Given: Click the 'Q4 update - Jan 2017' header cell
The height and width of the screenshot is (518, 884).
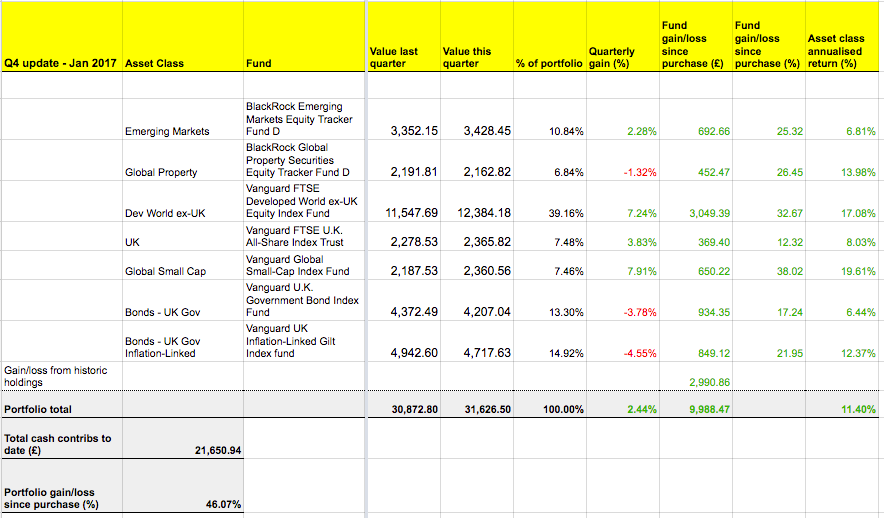Looking at the screenshot, I should point(61,63).
